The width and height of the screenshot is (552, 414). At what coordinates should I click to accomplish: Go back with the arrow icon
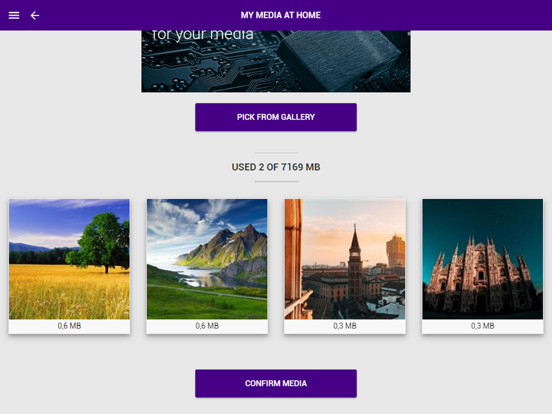(34, 15)
